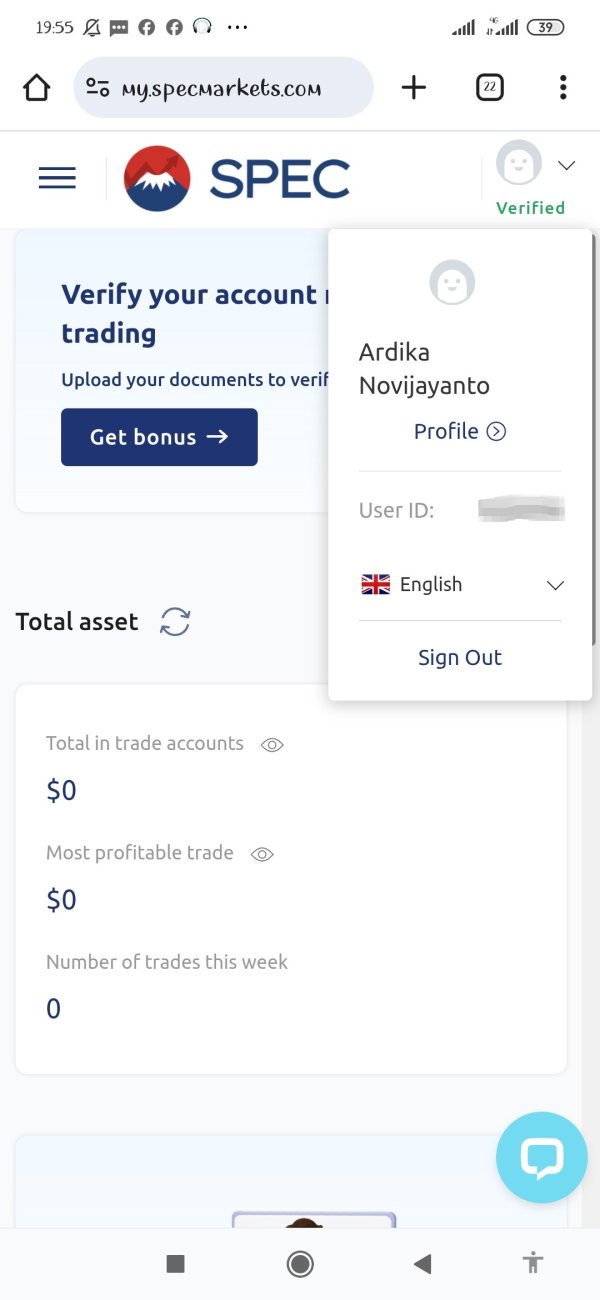Tap the accessibility shortcut icon in navigation bar
Viewport: 600px width, 1300px height.
(533, 1264)
